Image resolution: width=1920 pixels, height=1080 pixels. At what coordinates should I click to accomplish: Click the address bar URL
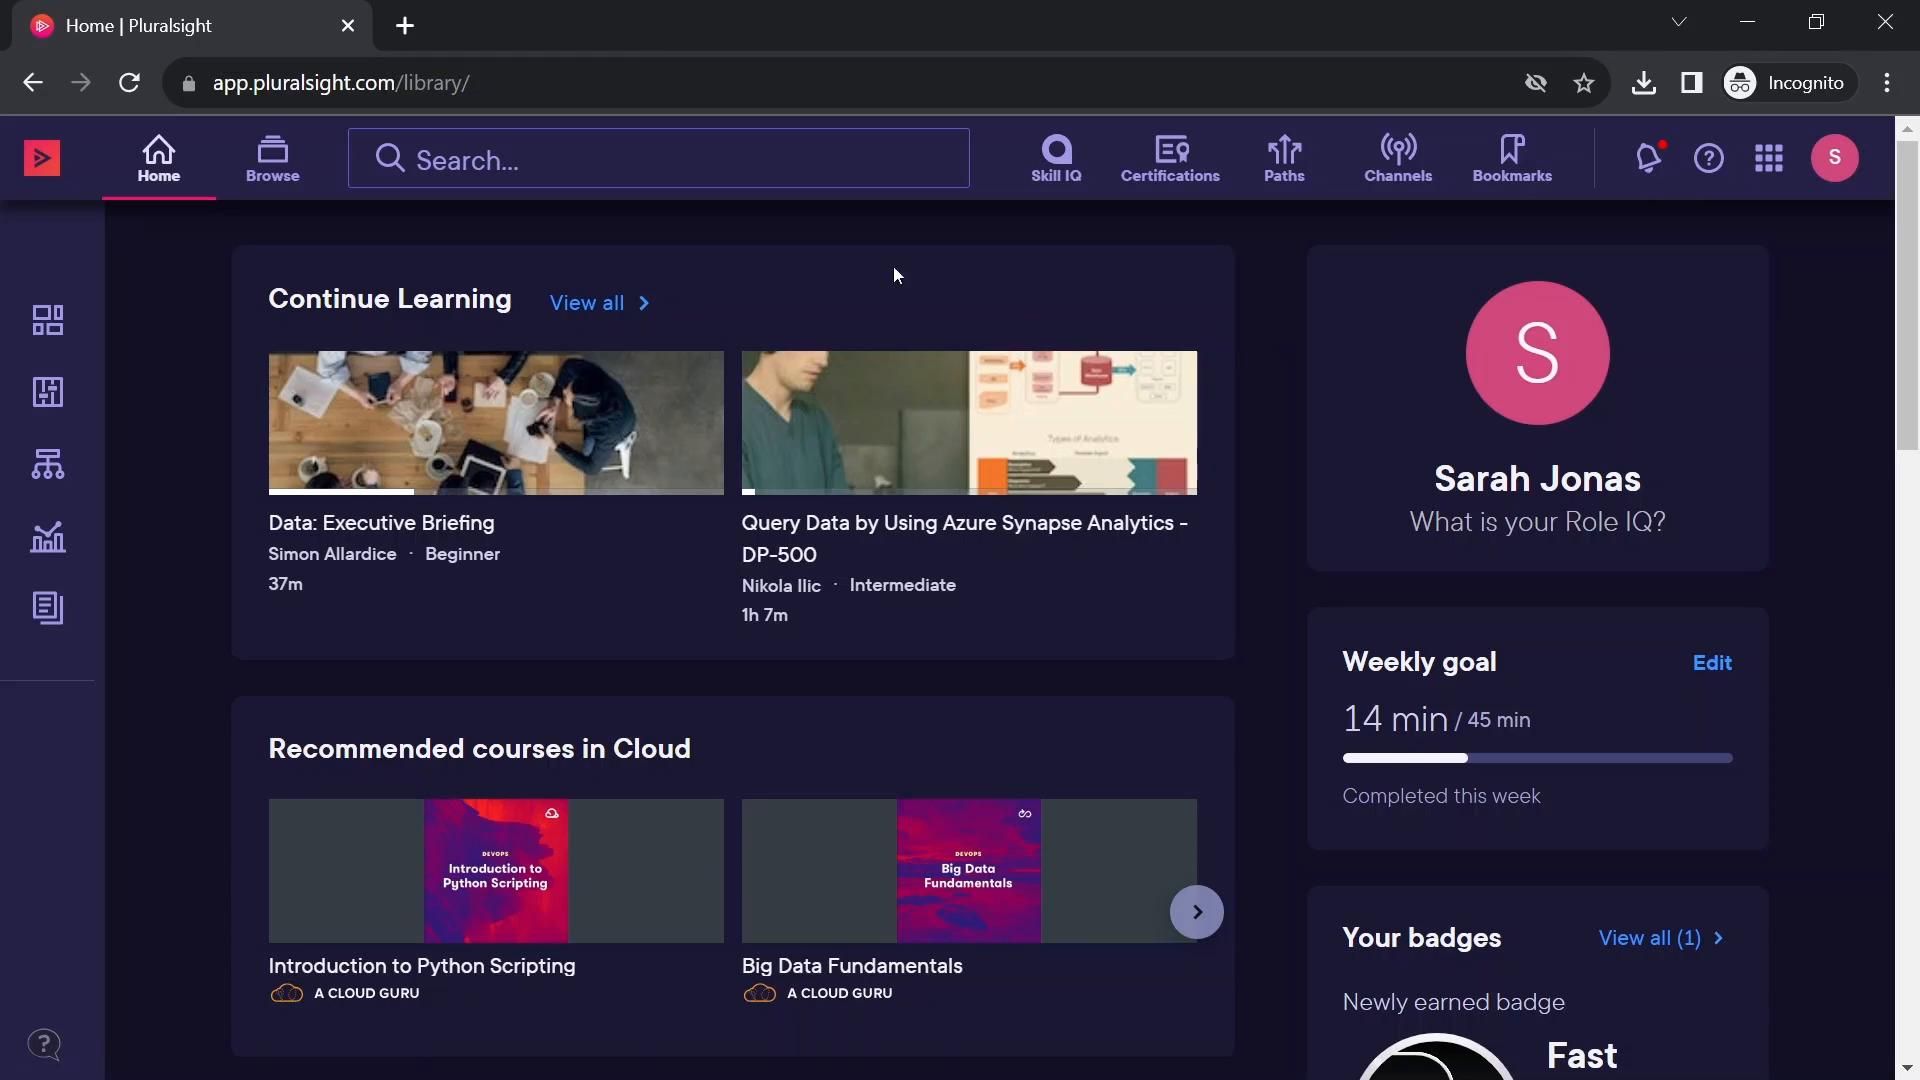click(x=341, y=83)
